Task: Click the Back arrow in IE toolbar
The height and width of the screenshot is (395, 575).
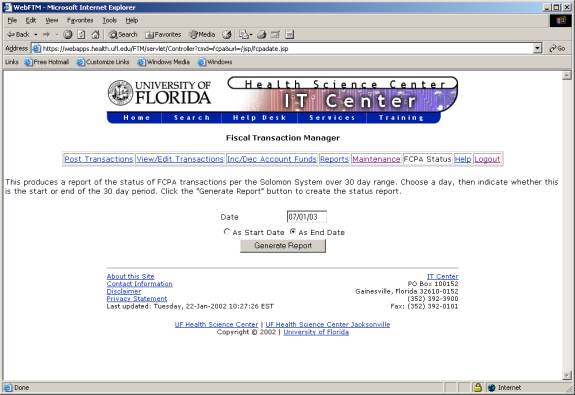Action: coord(18,35)
